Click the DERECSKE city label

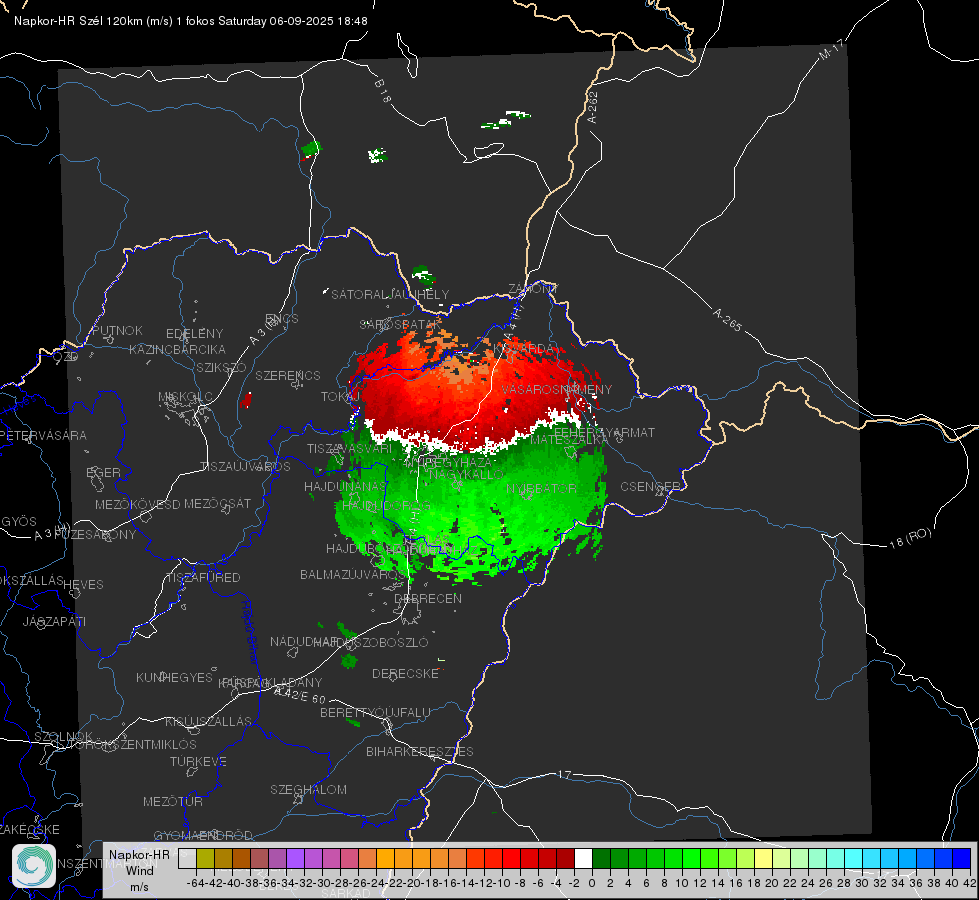(405, 673)
